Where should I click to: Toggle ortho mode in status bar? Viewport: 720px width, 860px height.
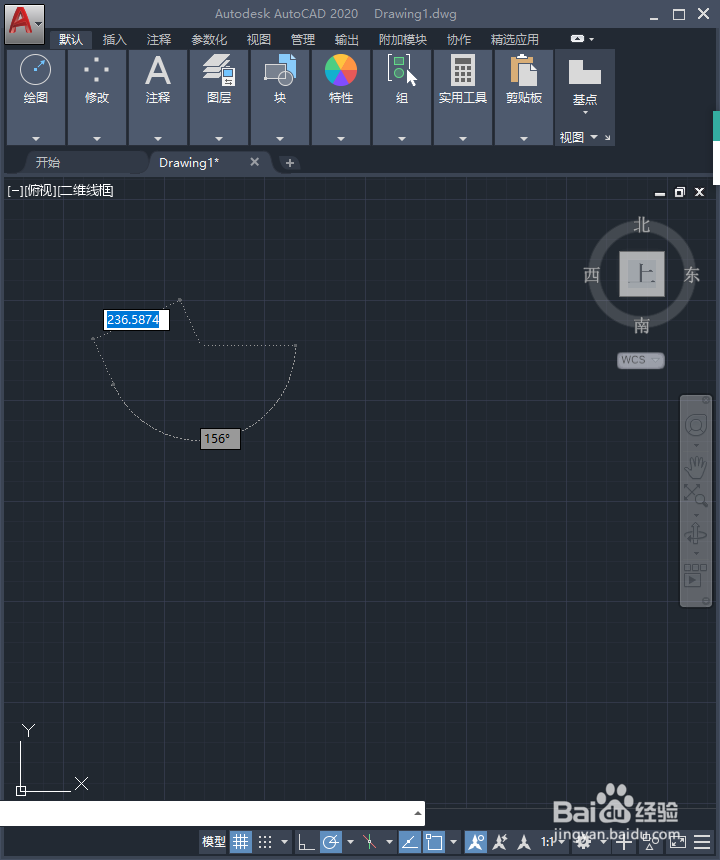point(306,841)
